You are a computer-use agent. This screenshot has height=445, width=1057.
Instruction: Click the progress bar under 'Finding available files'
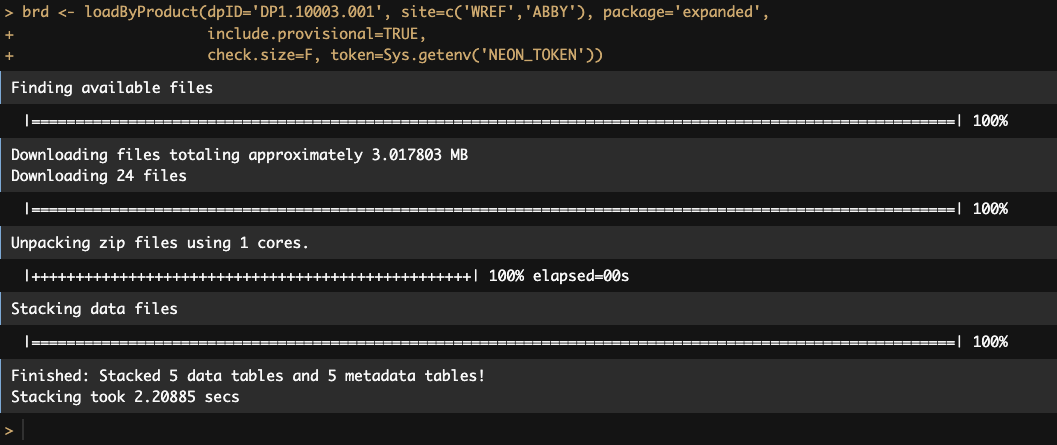[x=493, y=121]
